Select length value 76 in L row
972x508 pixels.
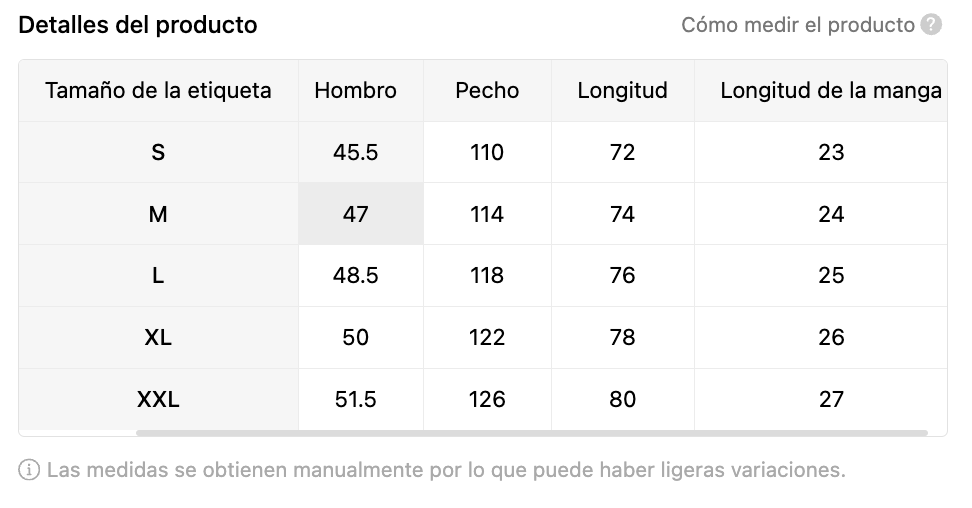point(622,275)
